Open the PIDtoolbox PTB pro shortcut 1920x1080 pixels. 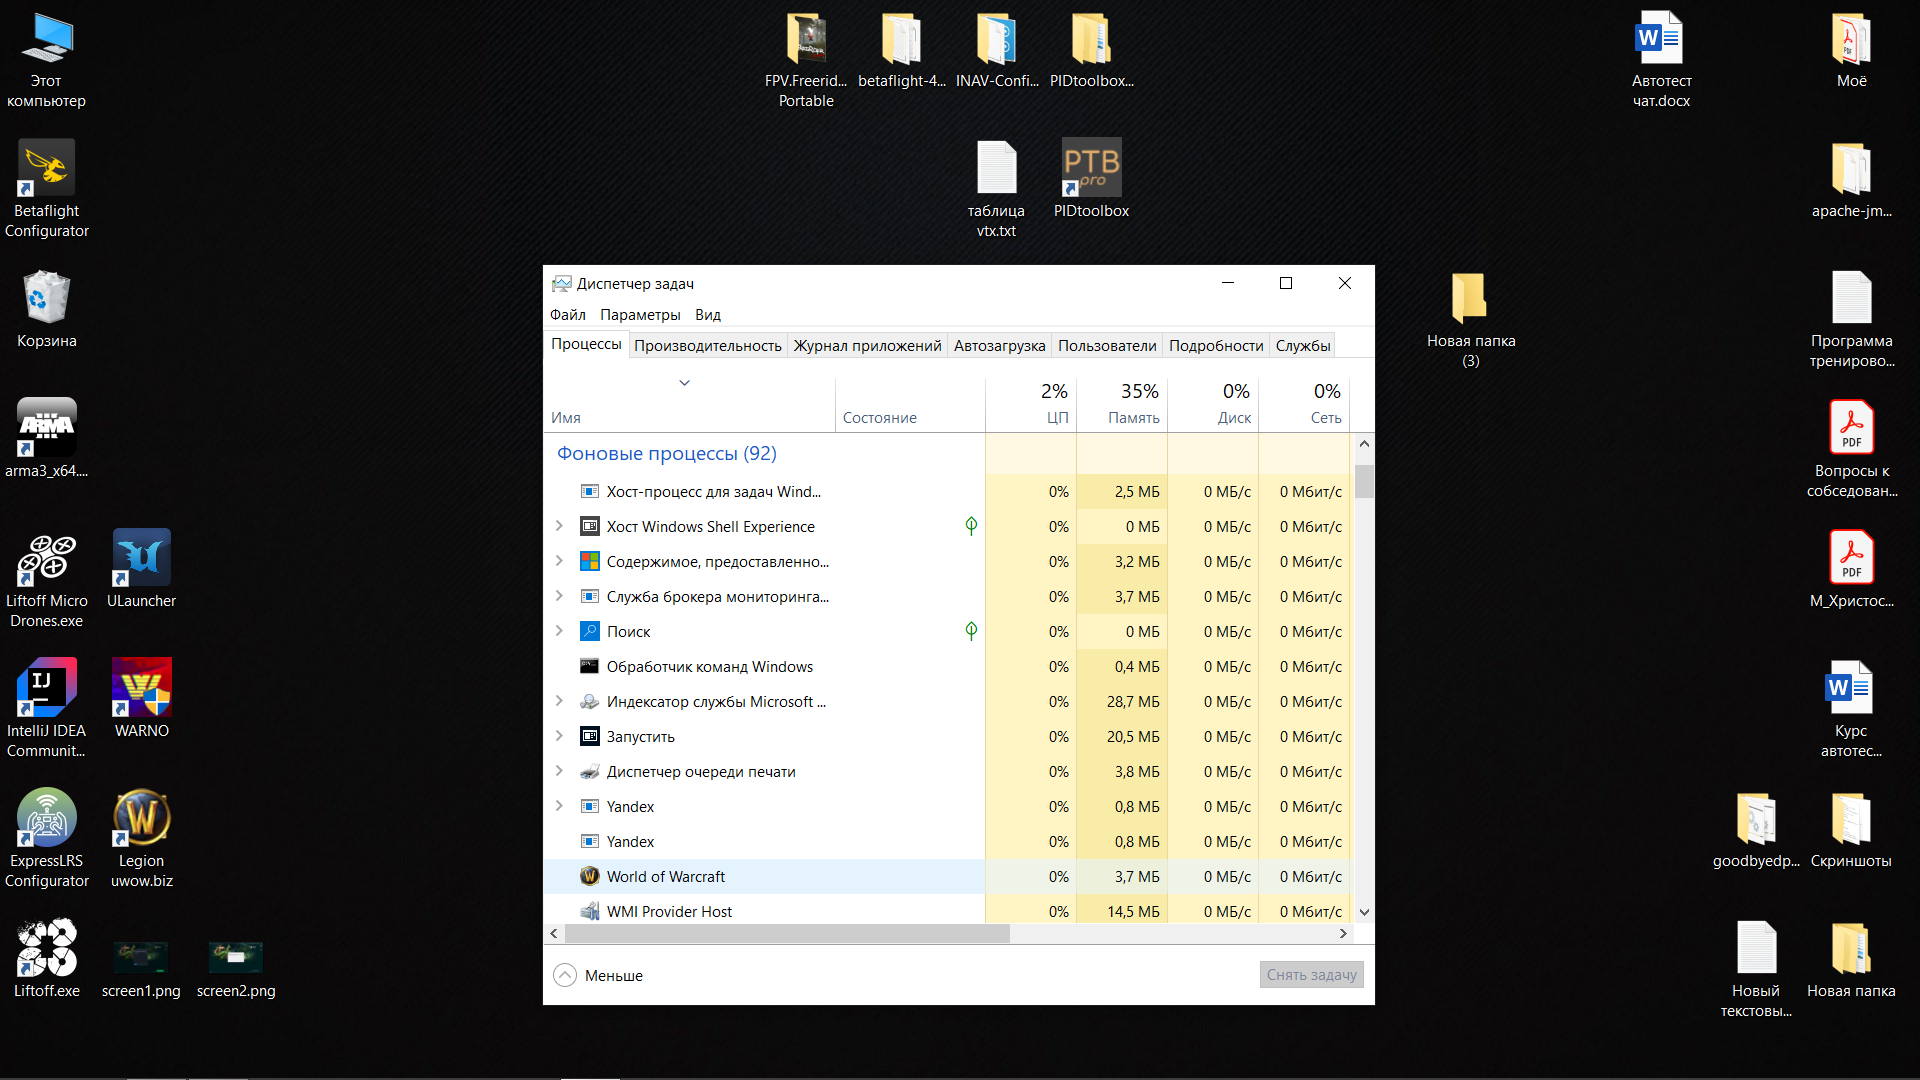(1091, 168)
